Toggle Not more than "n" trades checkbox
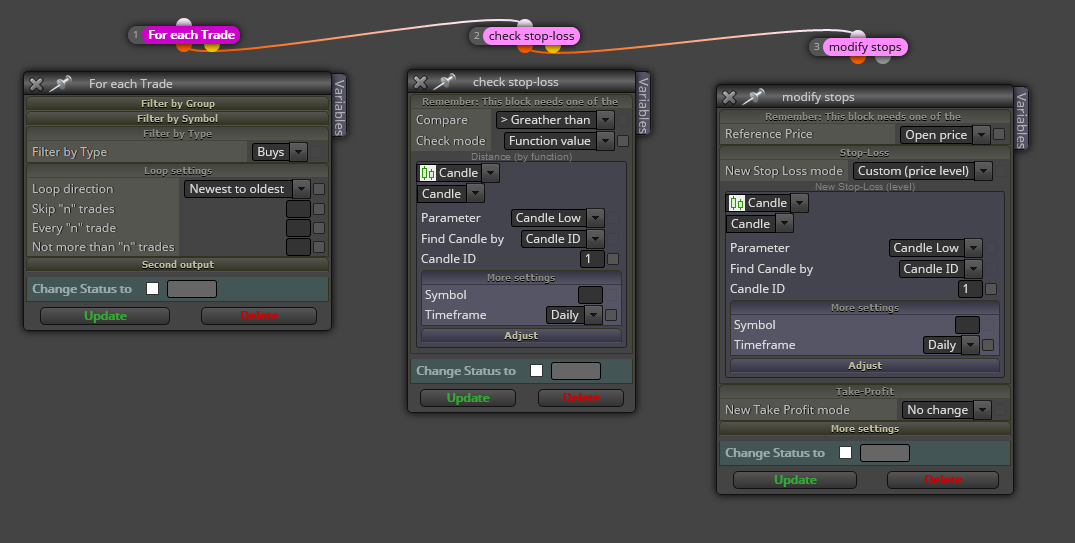The image size is (1075, 543). pyautogui.click(x=319, y=248)
